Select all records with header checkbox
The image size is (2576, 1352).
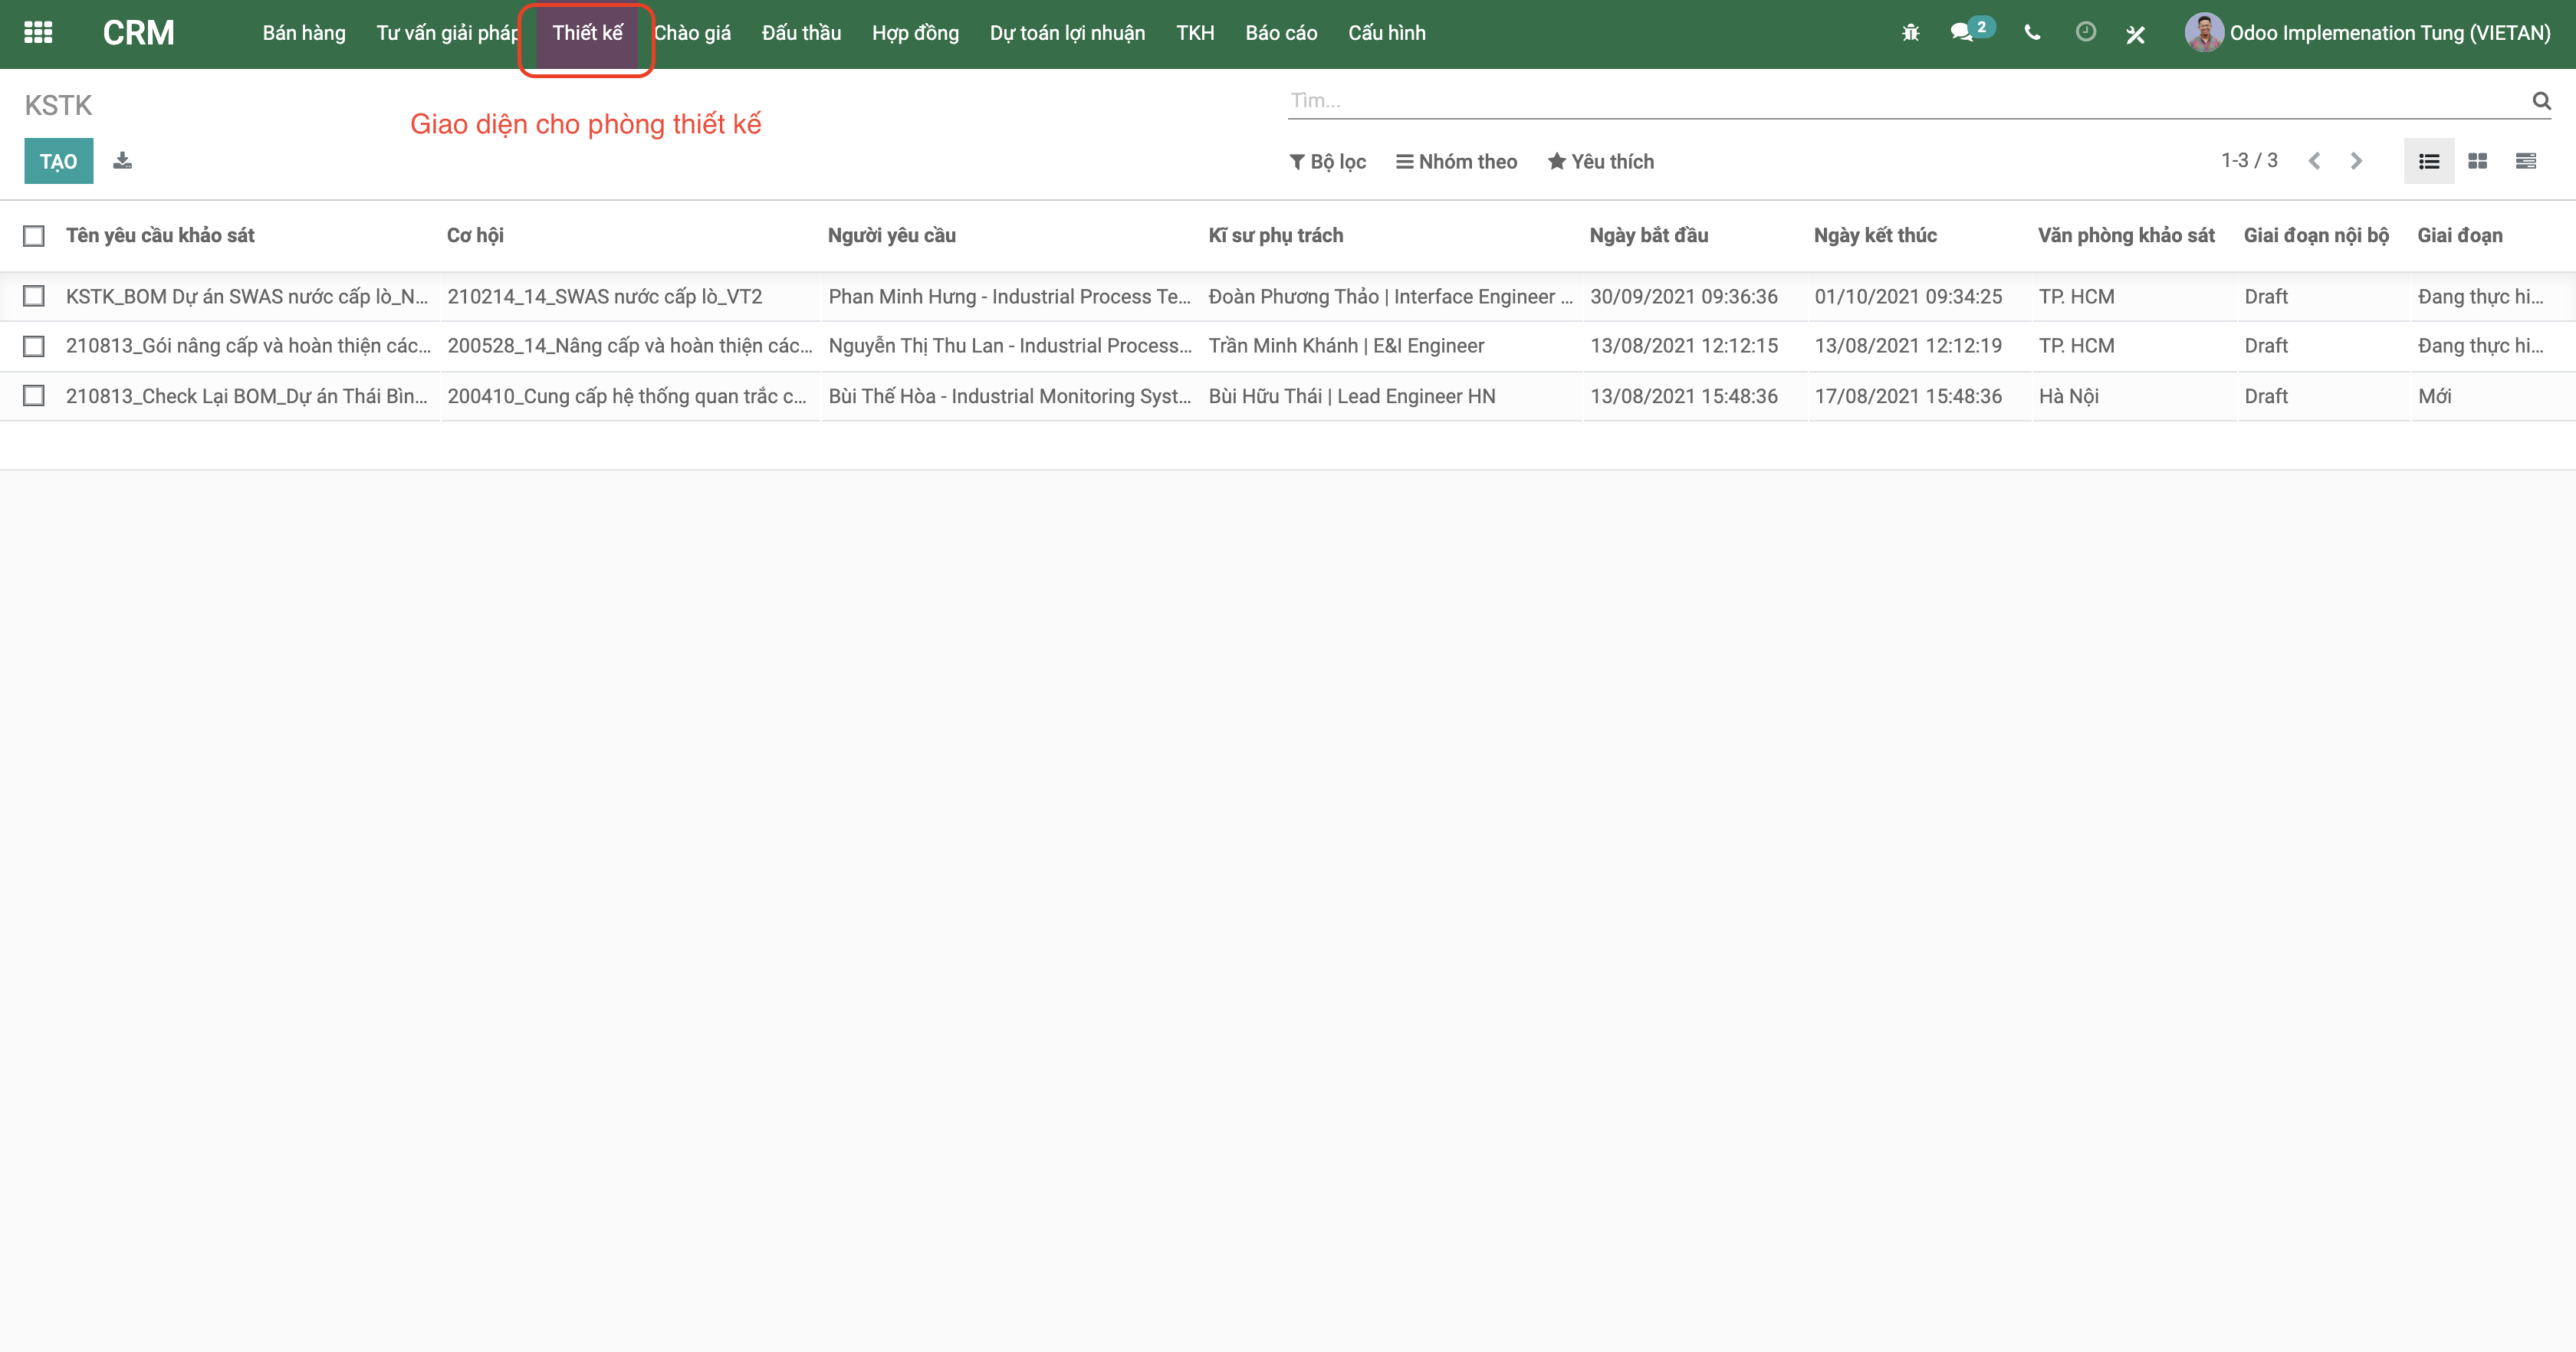tap(34, 235)
